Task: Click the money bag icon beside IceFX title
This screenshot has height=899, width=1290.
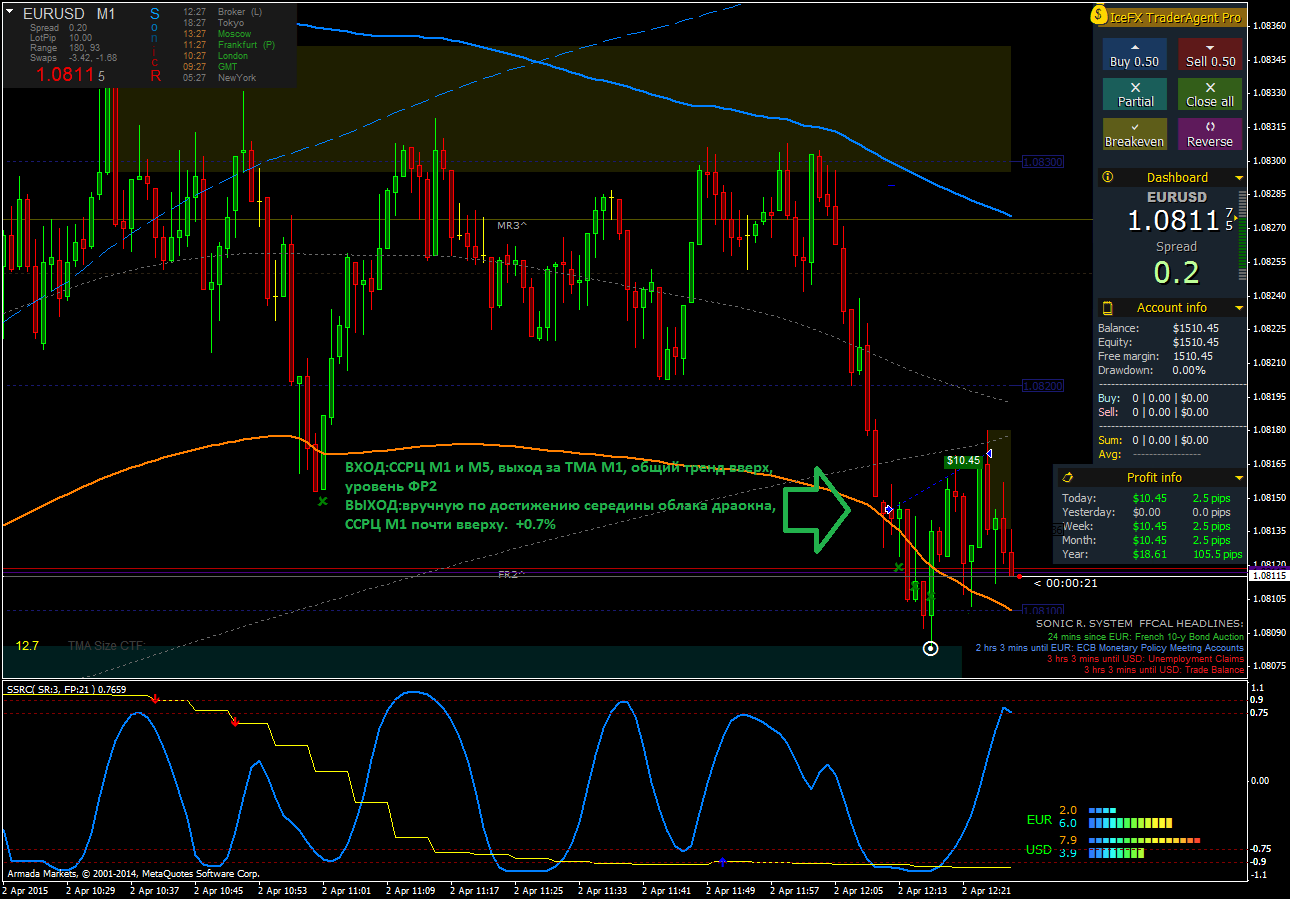Action: (1099, 16)
